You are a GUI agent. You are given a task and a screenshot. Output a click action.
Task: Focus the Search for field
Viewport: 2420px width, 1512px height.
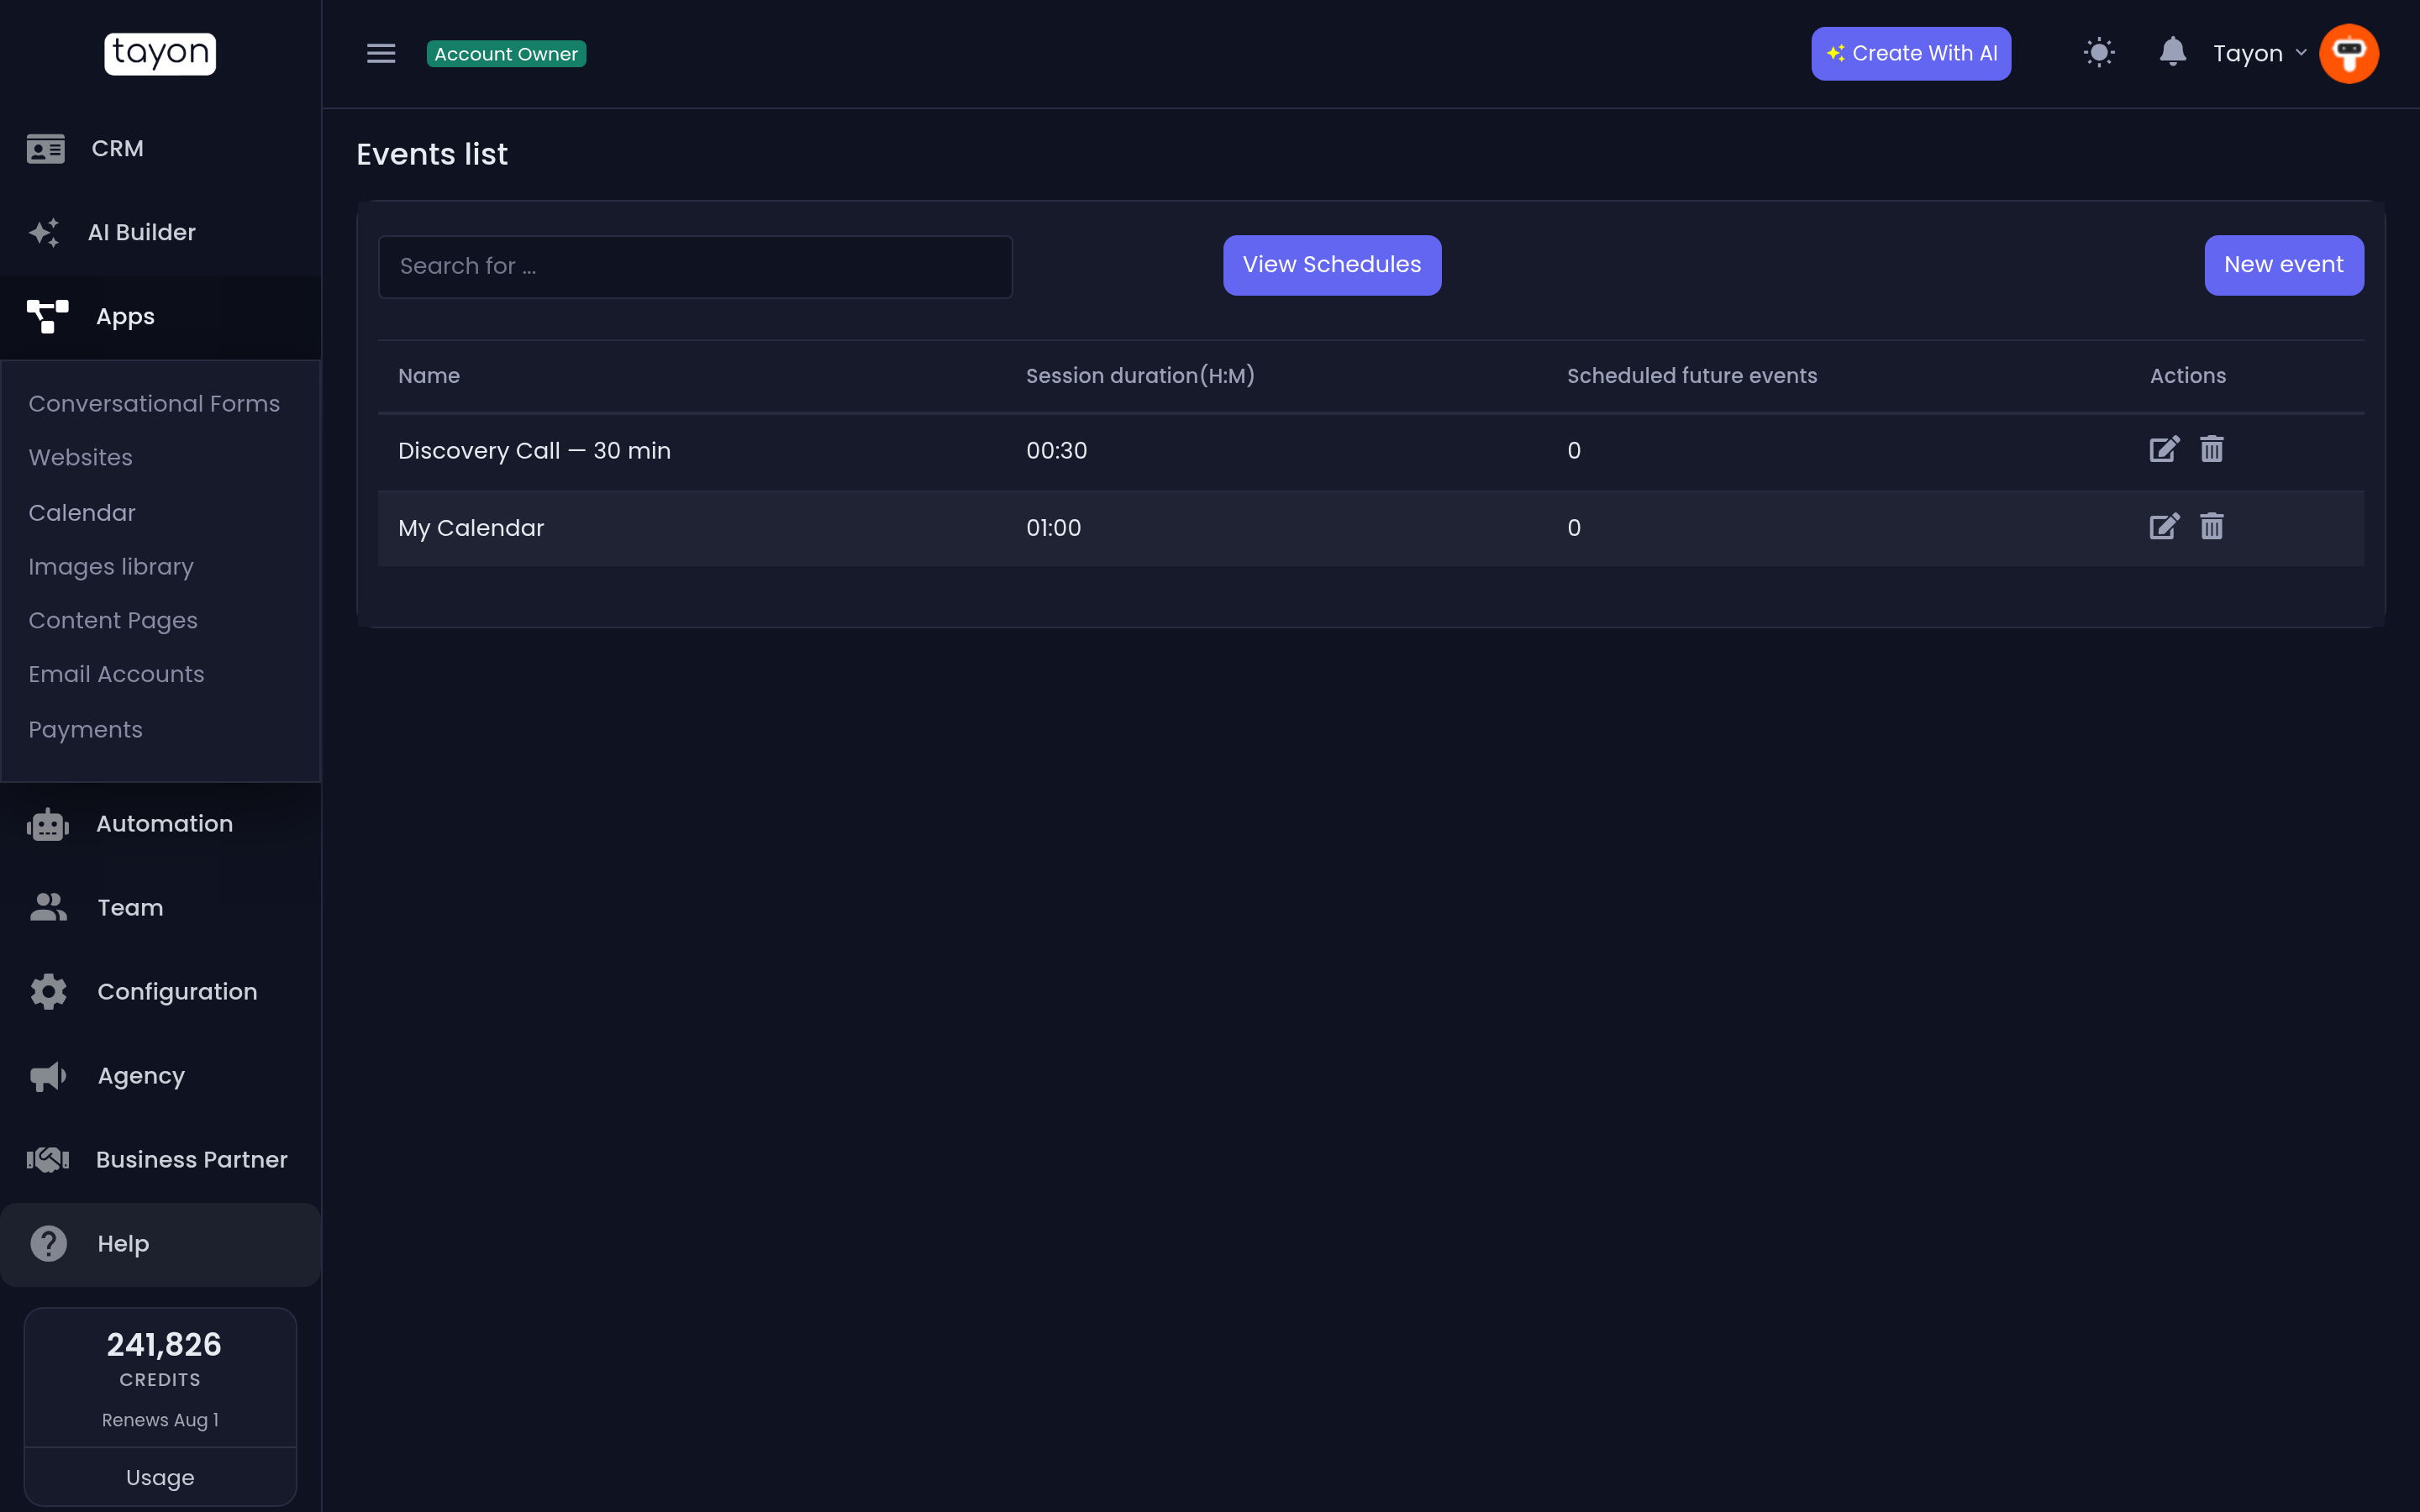[695, 266]
